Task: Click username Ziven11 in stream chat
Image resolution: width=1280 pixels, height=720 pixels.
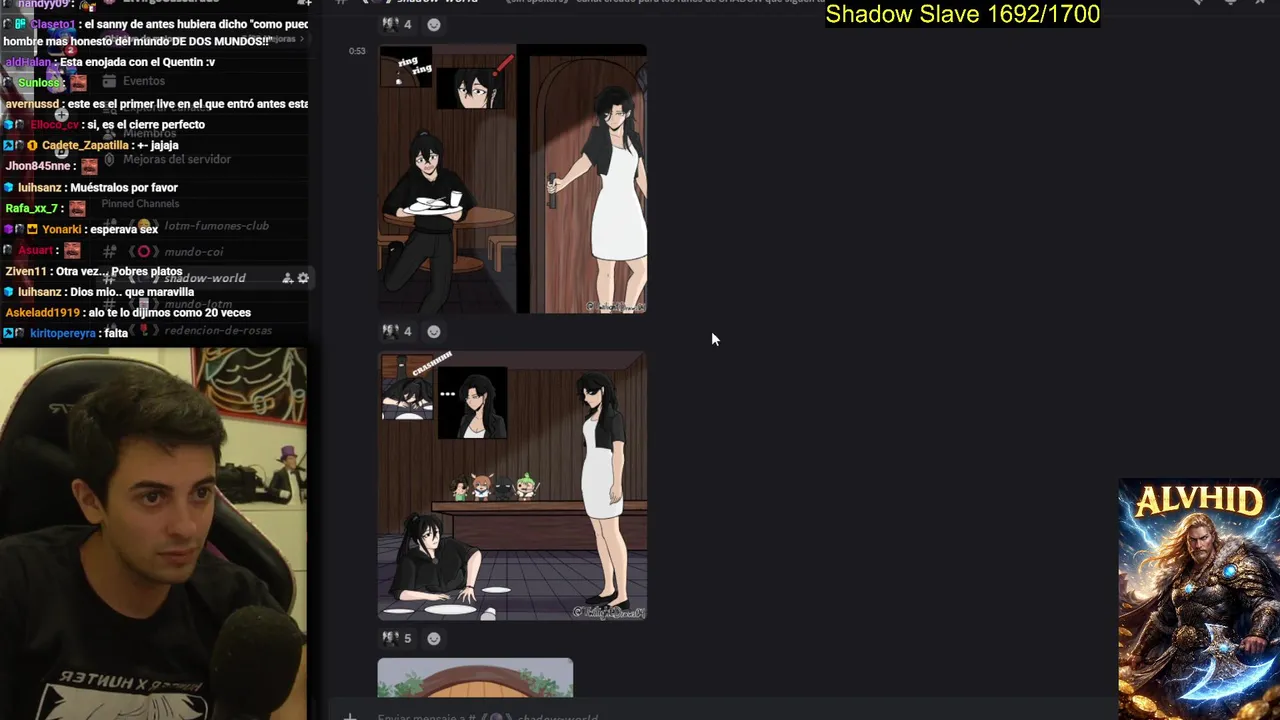Action: 26,271
